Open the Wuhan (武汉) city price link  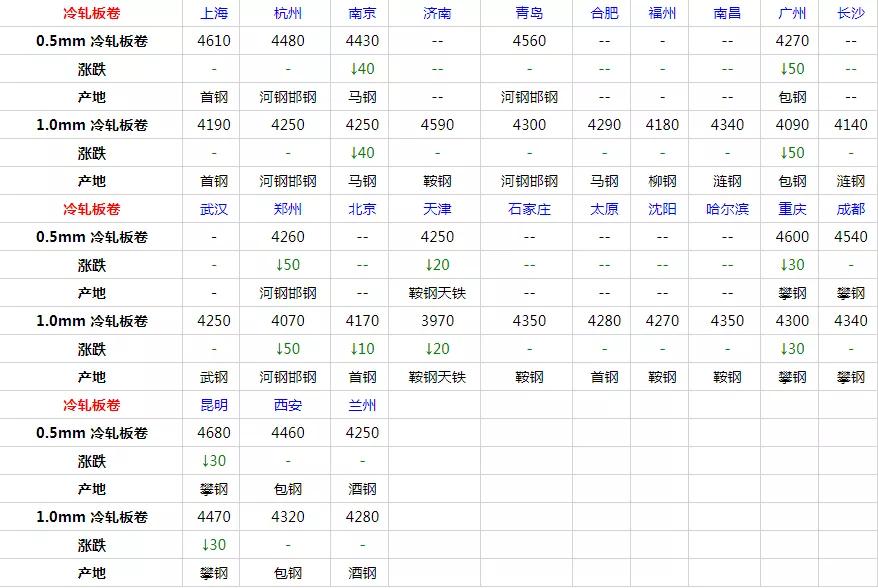[213, 209]
